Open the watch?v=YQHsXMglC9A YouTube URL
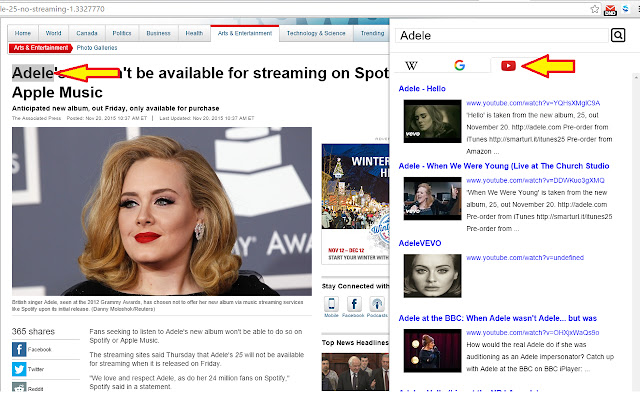 533,103
